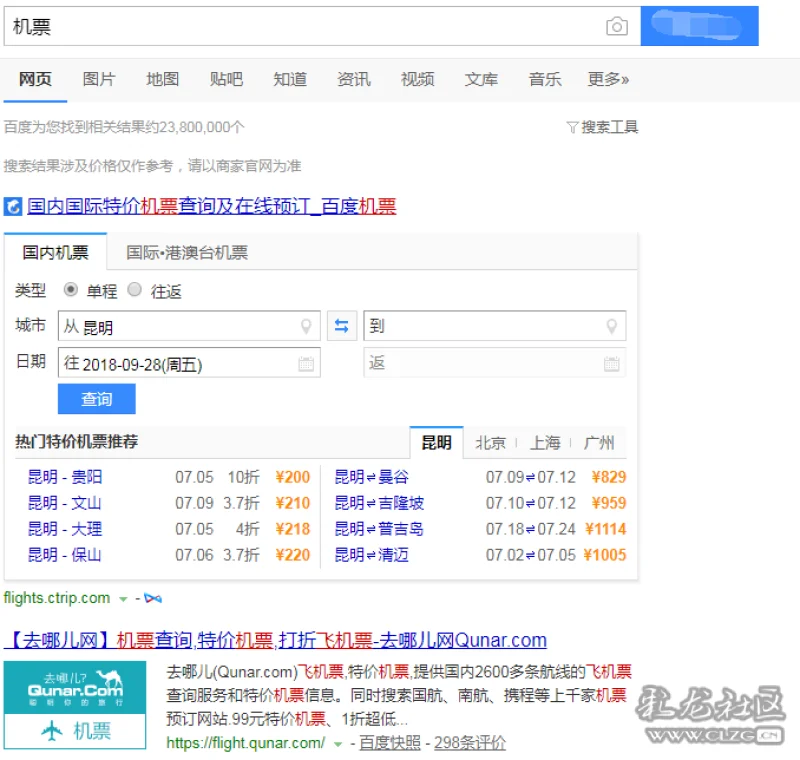Open 搜索工具 search tools
This screenshot has width=800, height=760.
(x=609, y=127)
